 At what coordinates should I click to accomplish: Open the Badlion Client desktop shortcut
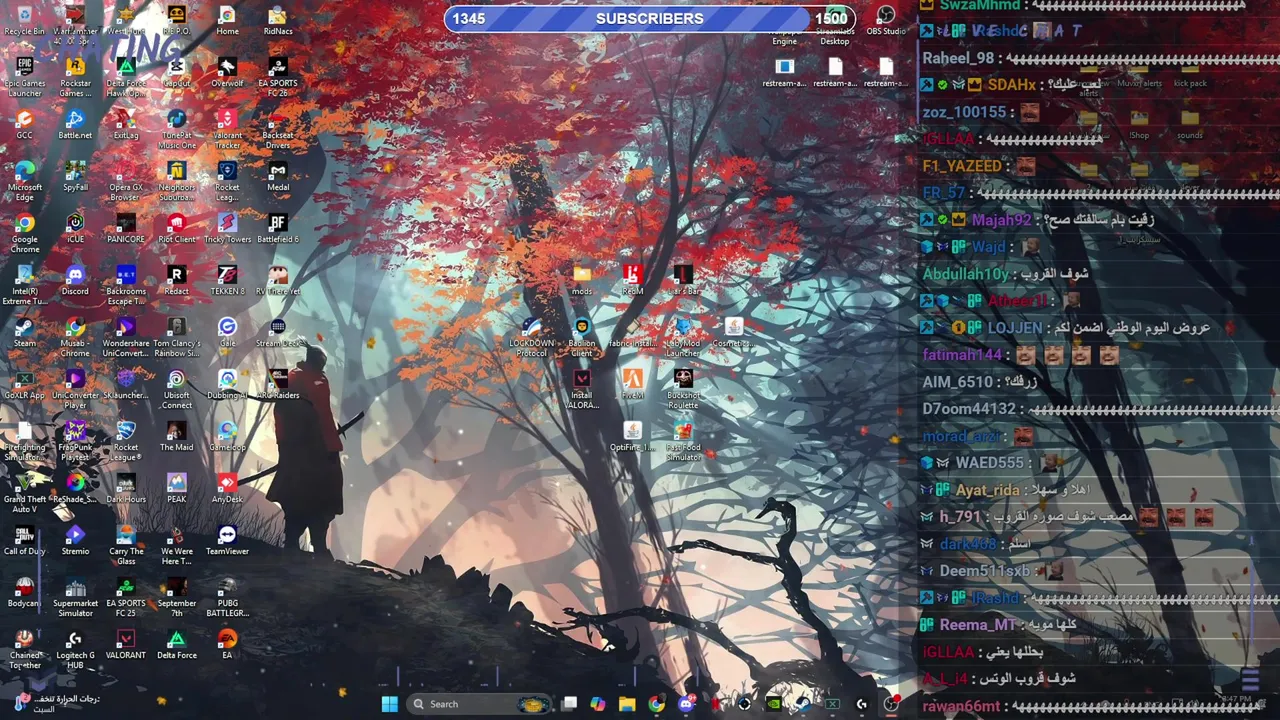582,337
